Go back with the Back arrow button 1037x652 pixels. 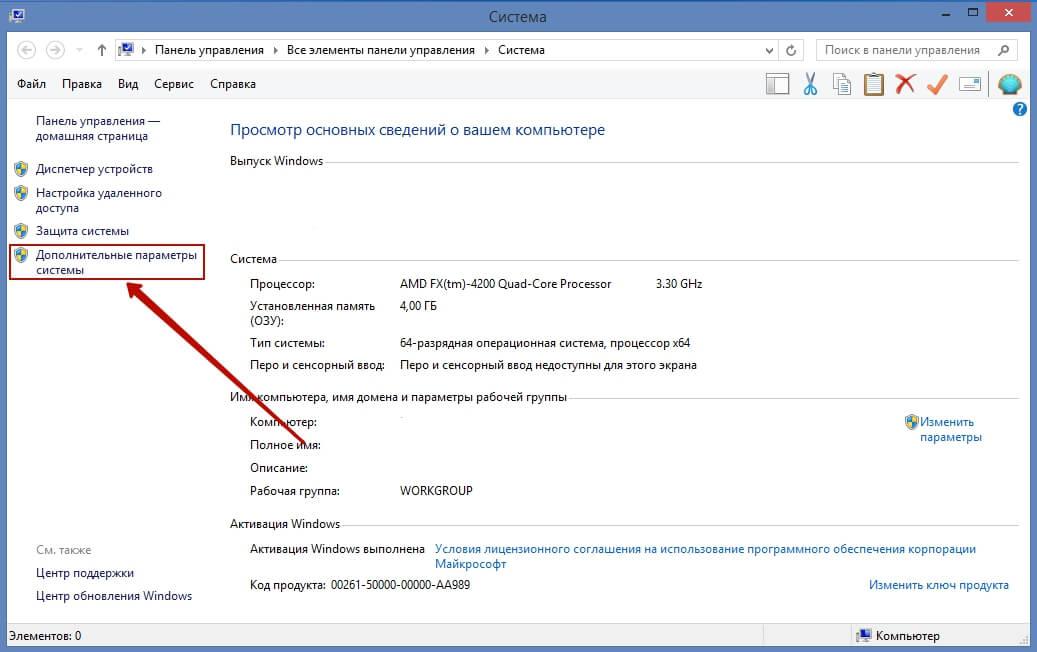pos(26,50)
